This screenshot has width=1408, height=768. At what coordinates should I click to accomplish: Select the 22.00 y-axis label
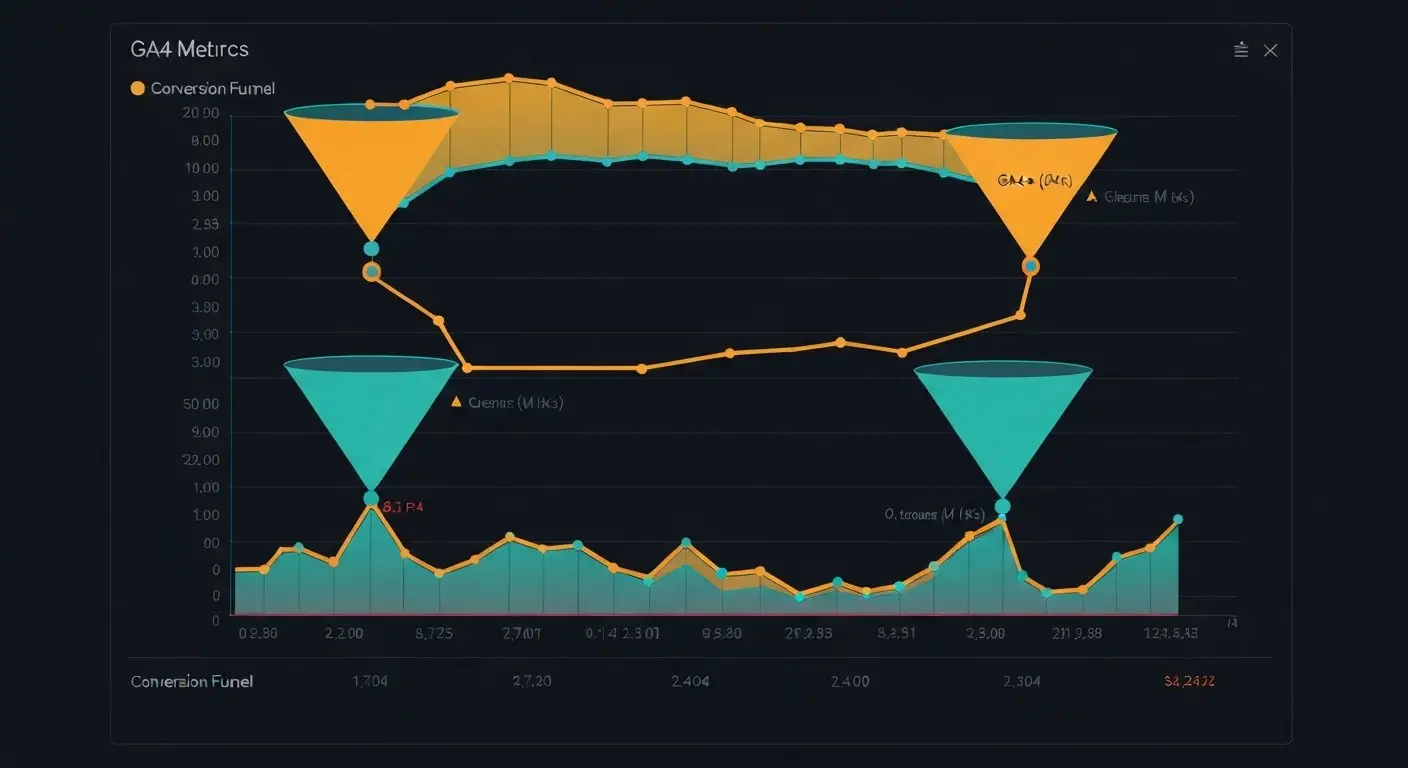tap(201, 460)
